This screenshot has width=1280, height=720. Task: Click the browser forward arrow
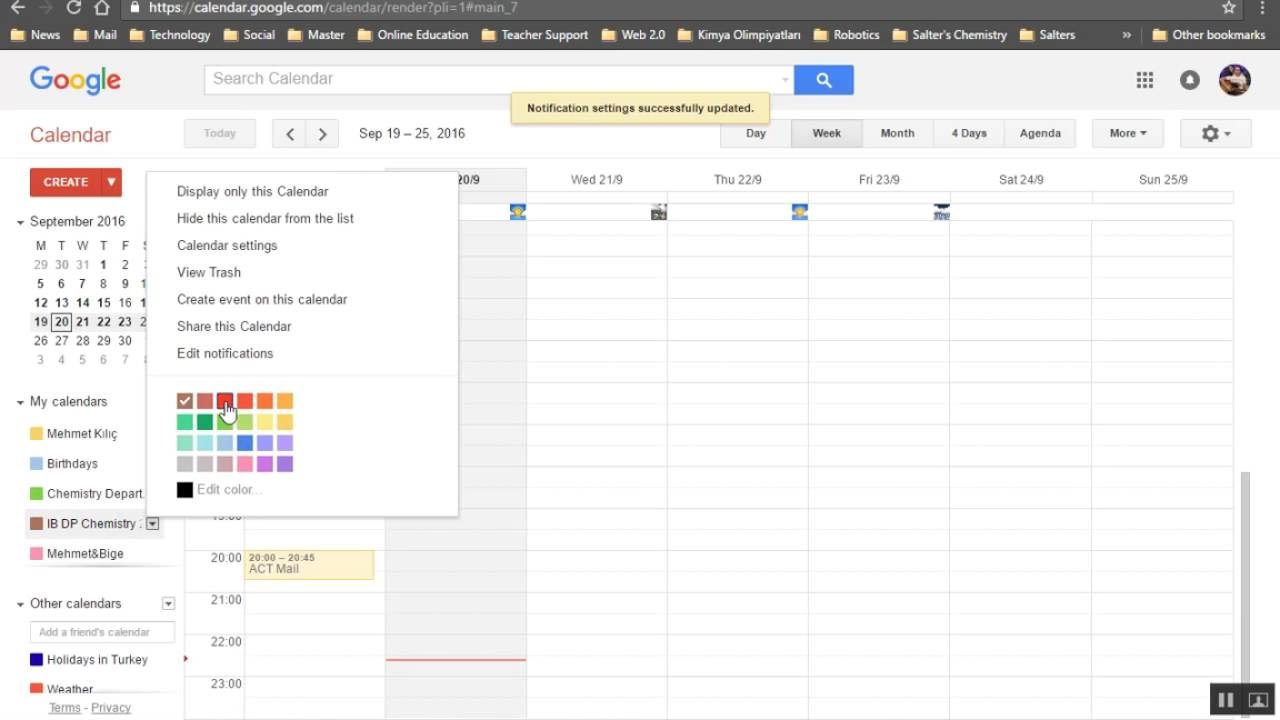click(44, 8)
